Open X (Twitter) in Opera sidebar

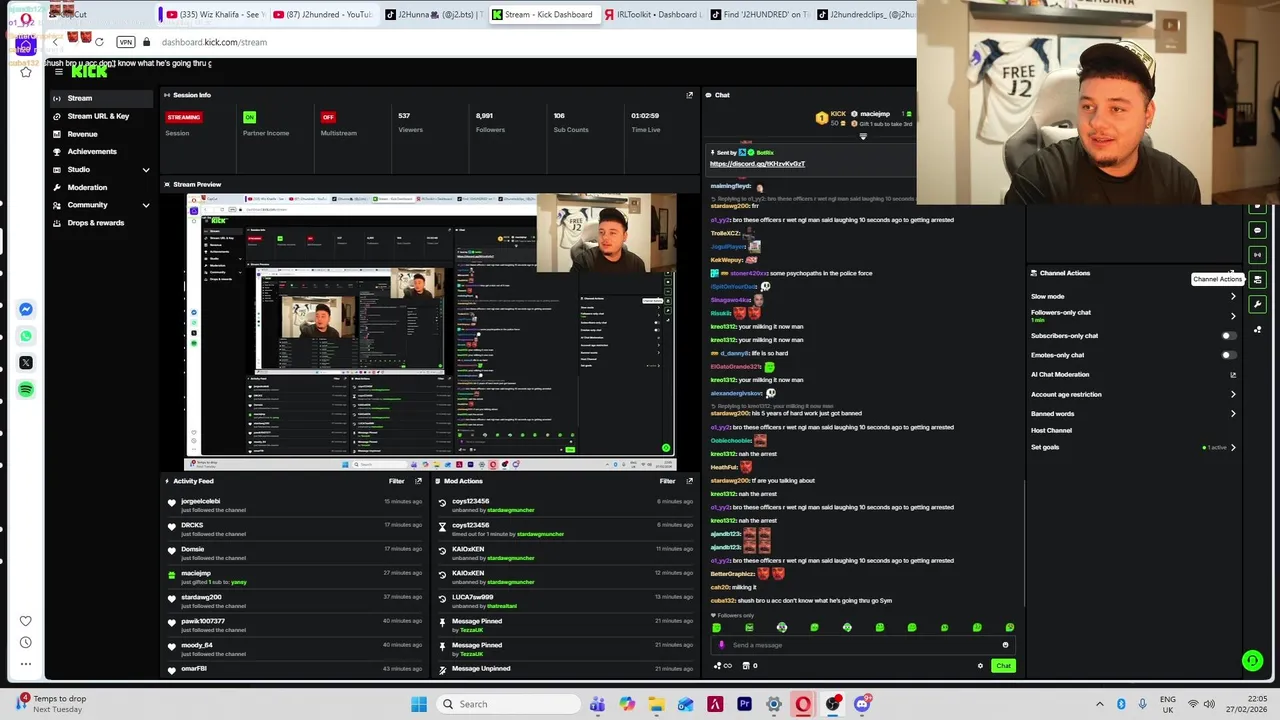pyautogui.click(x=26, y=363)
